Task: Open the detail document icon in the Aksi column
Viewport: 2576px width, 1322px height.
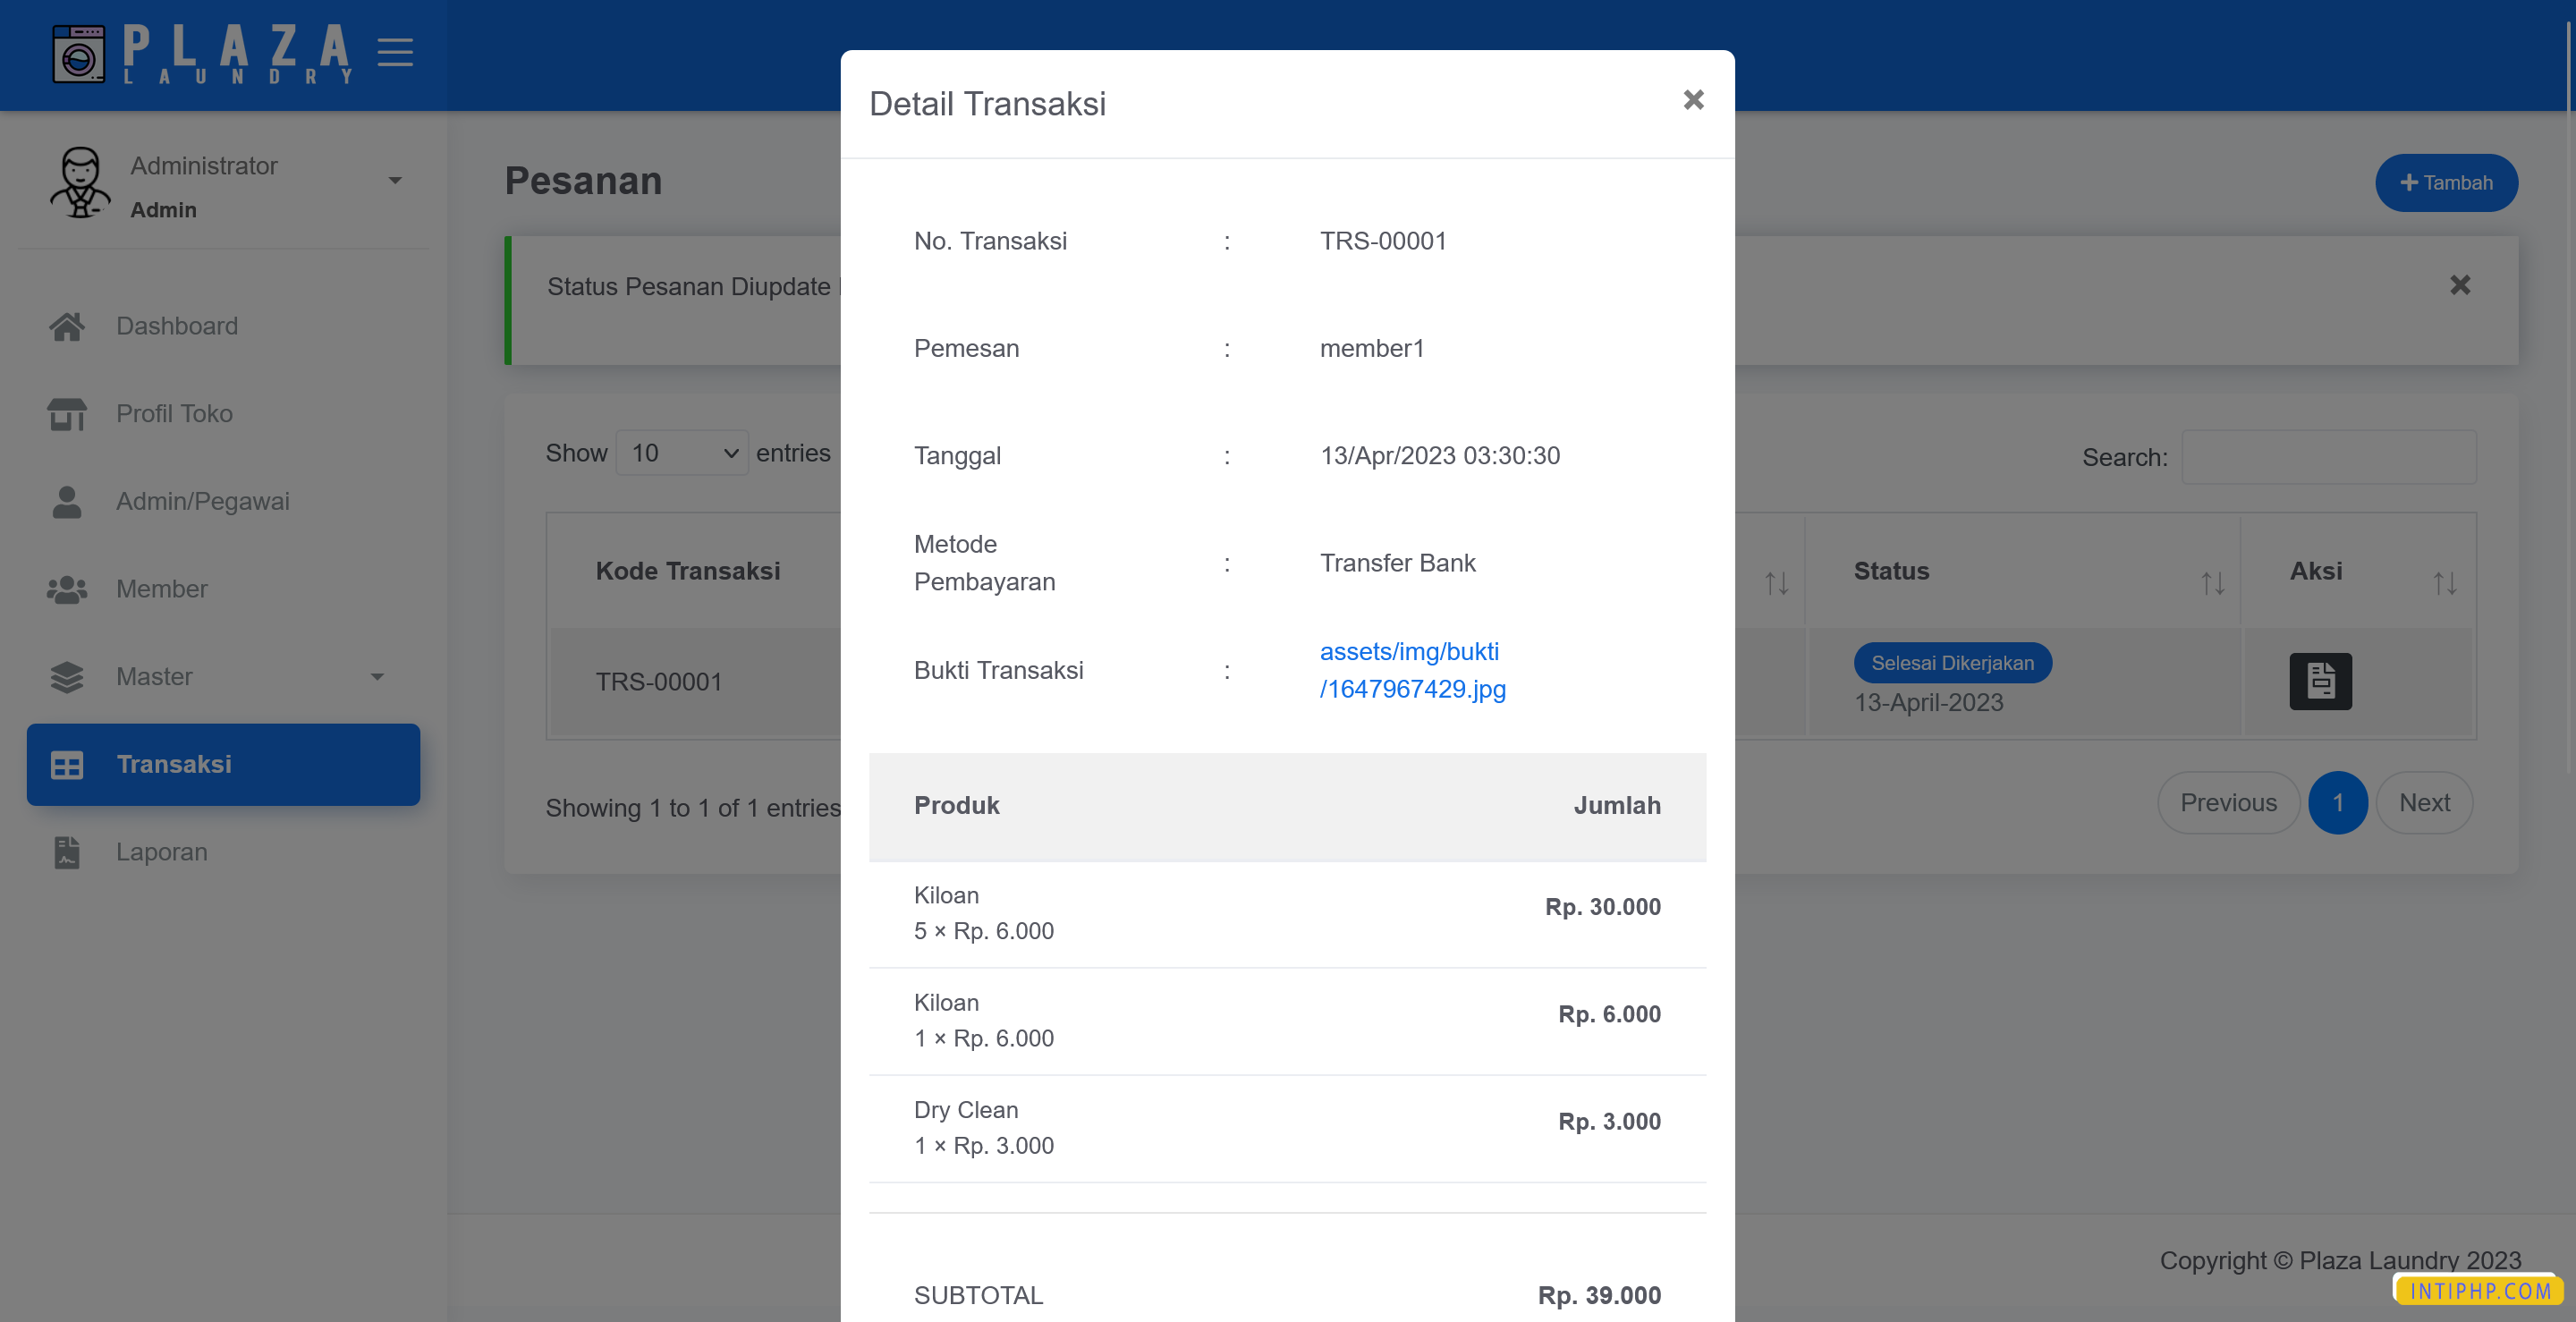Action: tap(2320, 681)
